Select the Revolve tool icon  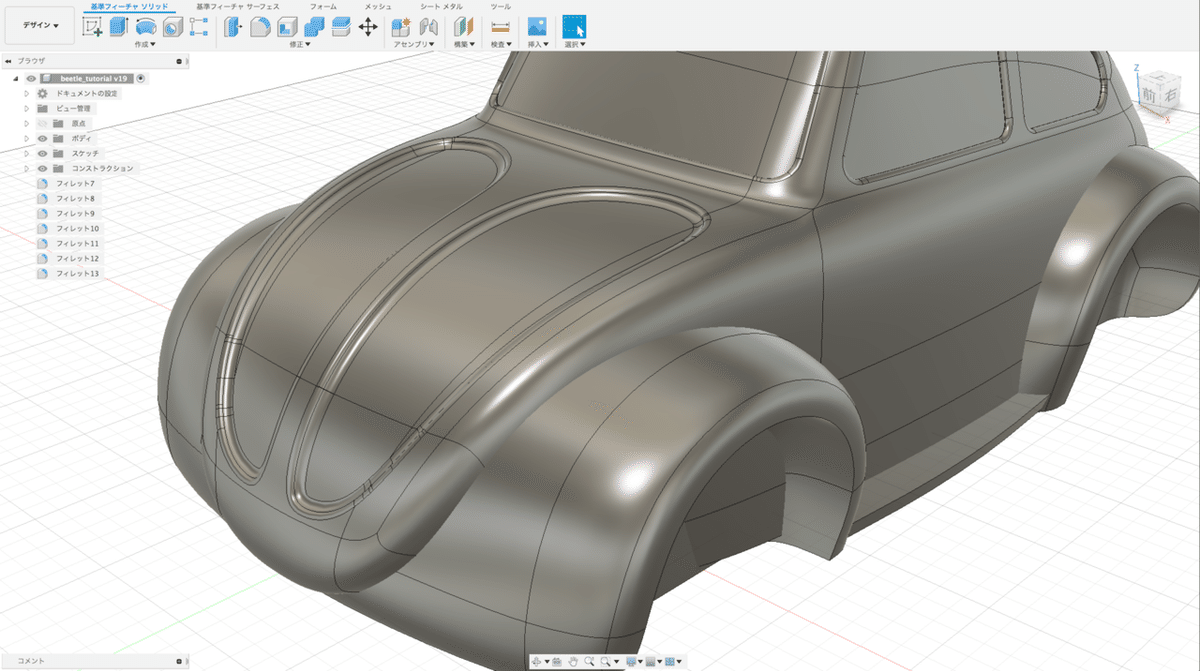click(x=145, y=27)
